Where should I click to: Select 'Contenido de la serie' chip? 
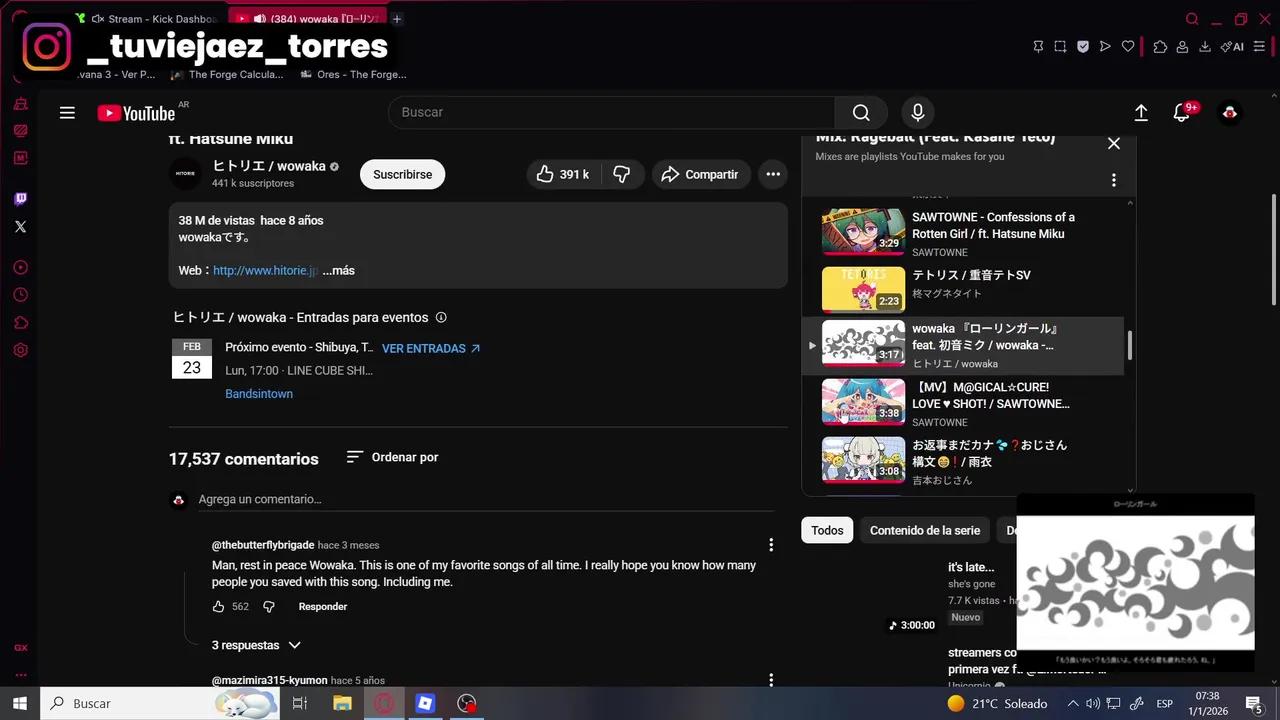pos(924,530)
